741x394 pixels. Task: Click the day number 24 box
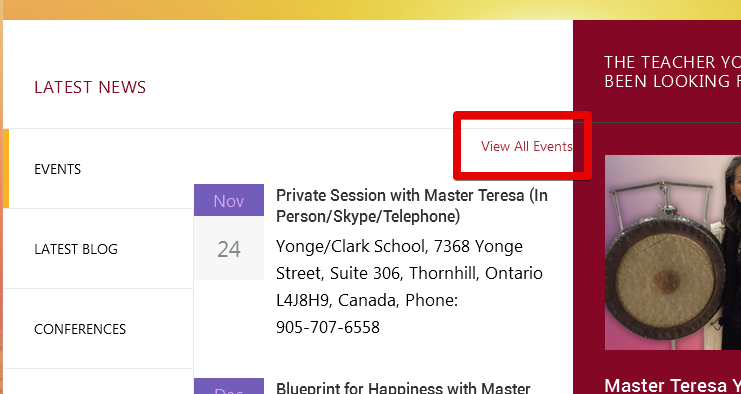coord(229,248)
